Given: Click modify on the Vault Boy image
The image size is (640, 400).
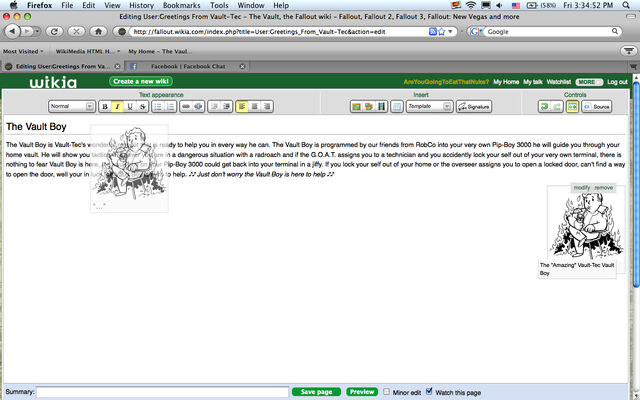Looking at the screenshot, I should point(582,188).
